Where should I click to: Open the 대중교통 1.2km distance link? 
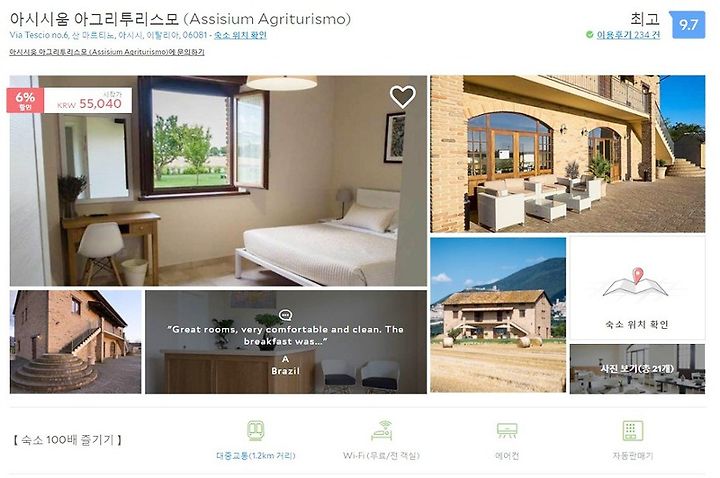pyautogui.click(x=255, y=456)
